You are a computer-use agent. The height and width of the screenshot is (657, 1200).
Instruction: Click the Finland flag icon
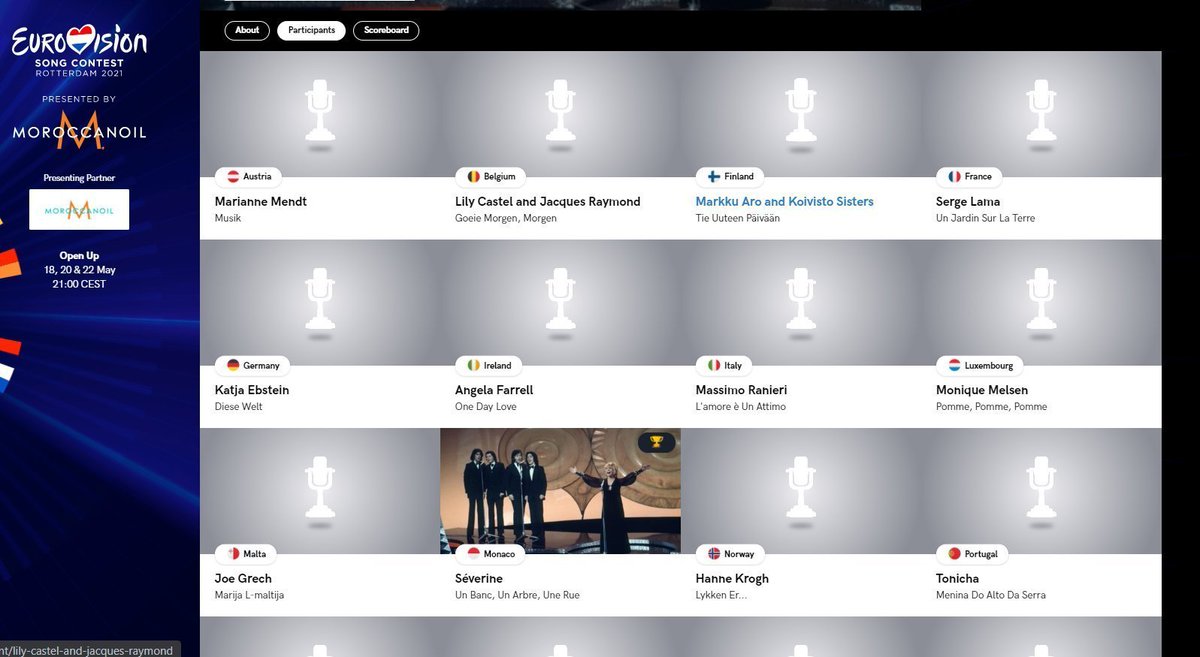(x=714, y=177)
